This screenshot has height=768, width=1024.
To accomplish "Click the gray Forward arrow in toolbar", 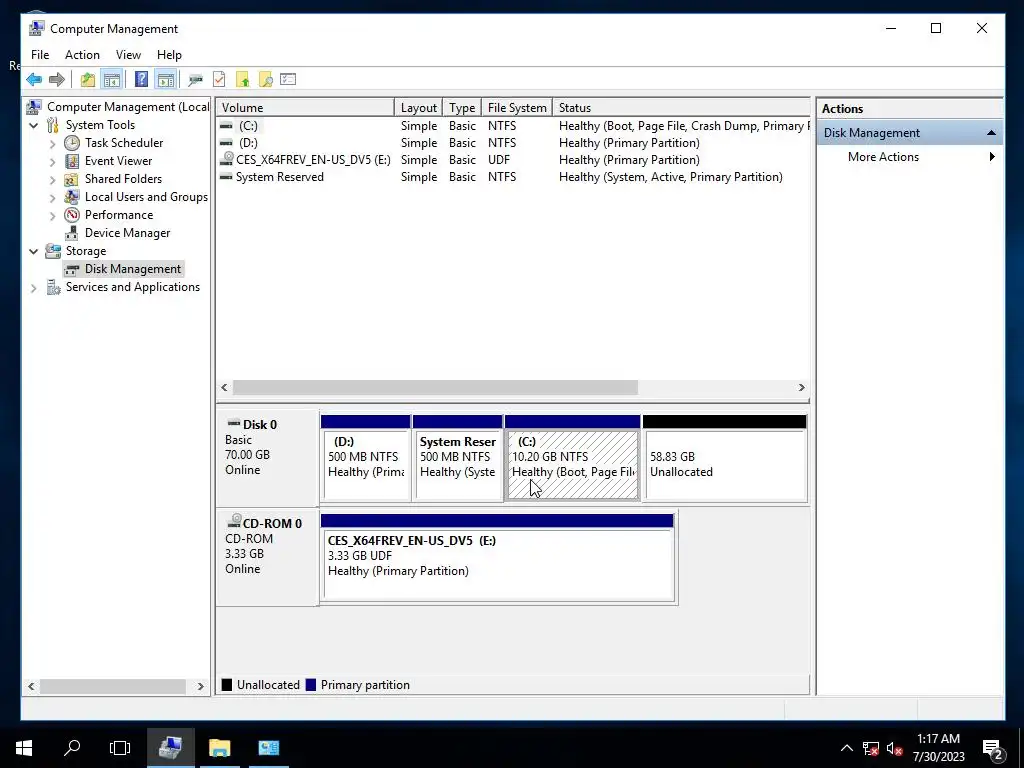I will [x=57, y=80].
